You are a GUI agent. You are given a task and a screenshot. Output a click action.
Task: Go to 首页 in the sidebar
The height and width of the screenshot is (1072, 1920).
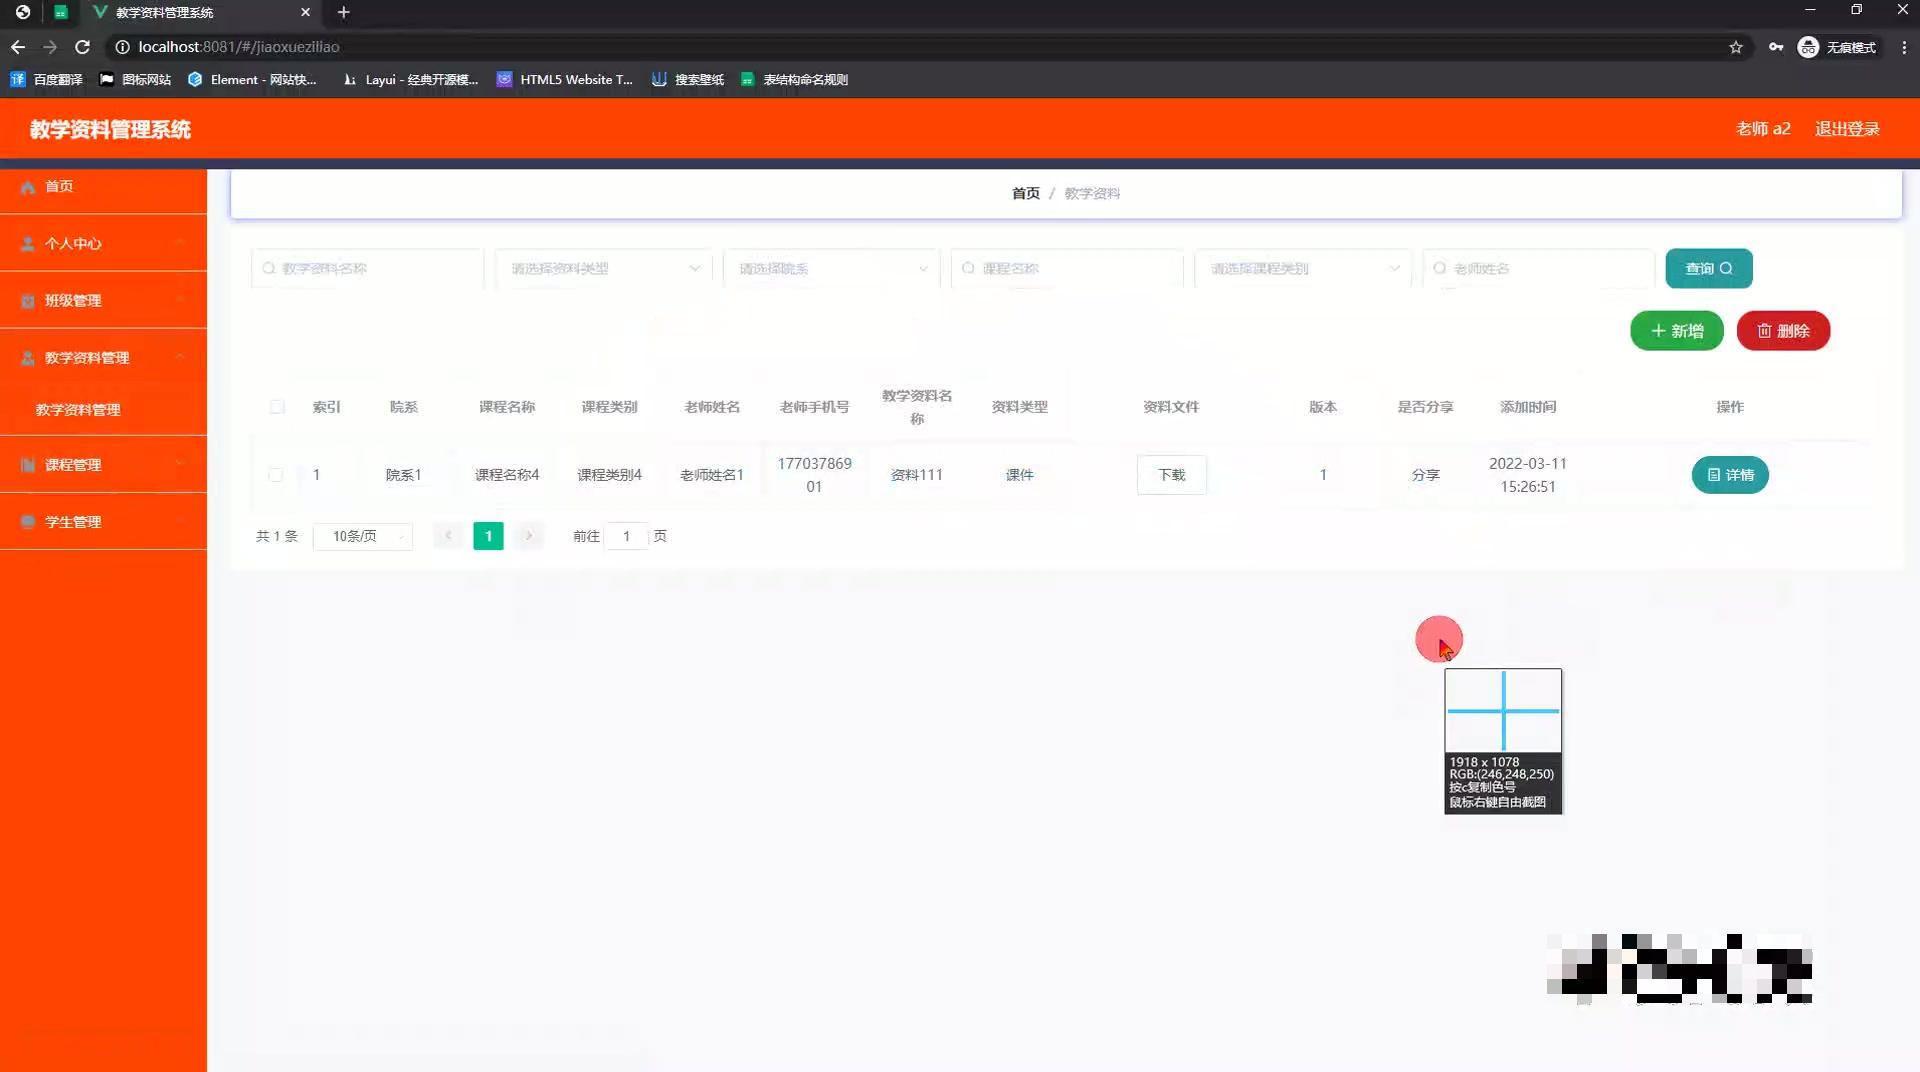pos(103,186)
